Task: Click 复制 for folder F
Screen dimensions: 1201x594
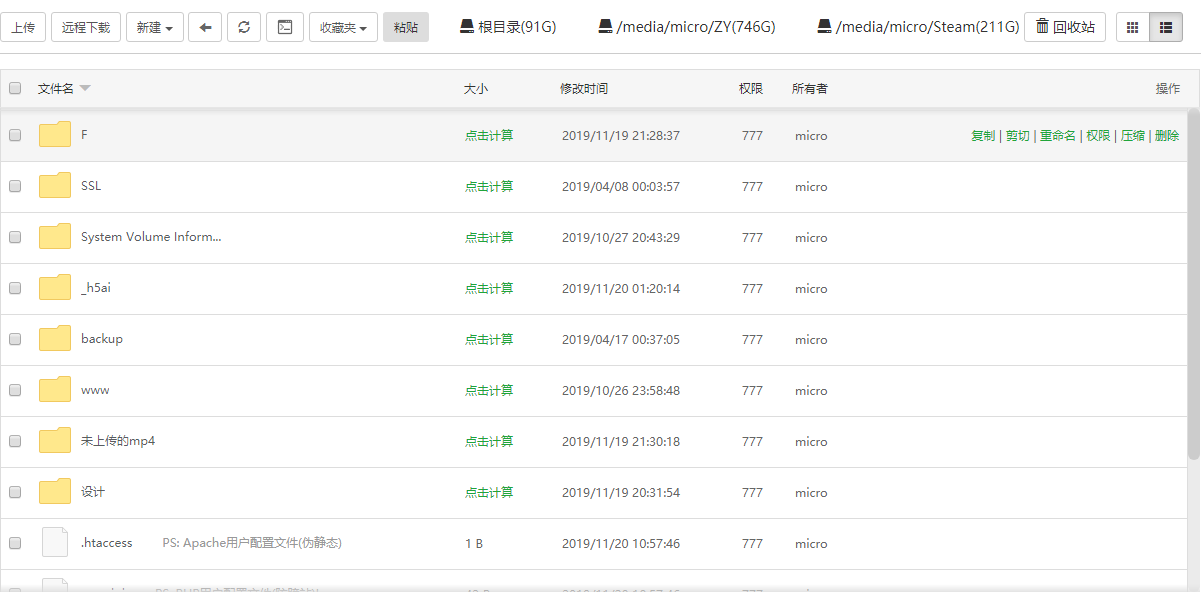Action: tap(983, 136)
